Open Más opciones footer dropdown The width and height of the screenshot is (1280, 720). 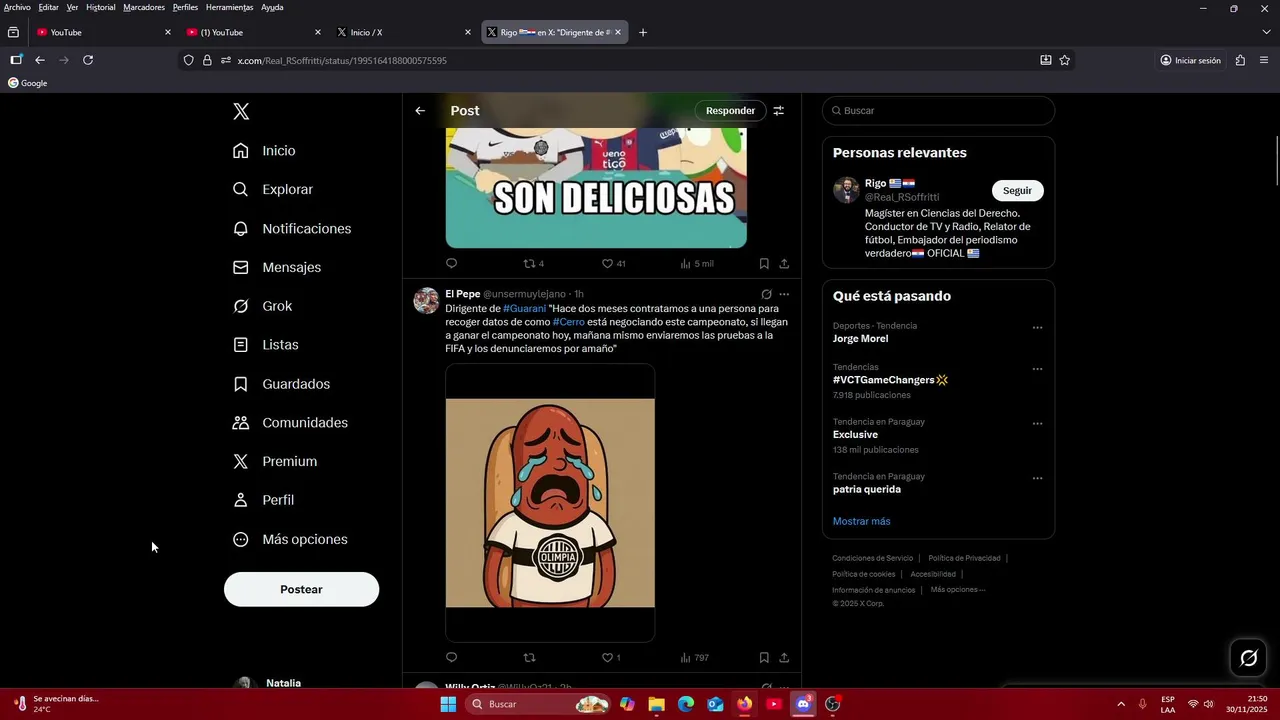click(x=958, y=590)
